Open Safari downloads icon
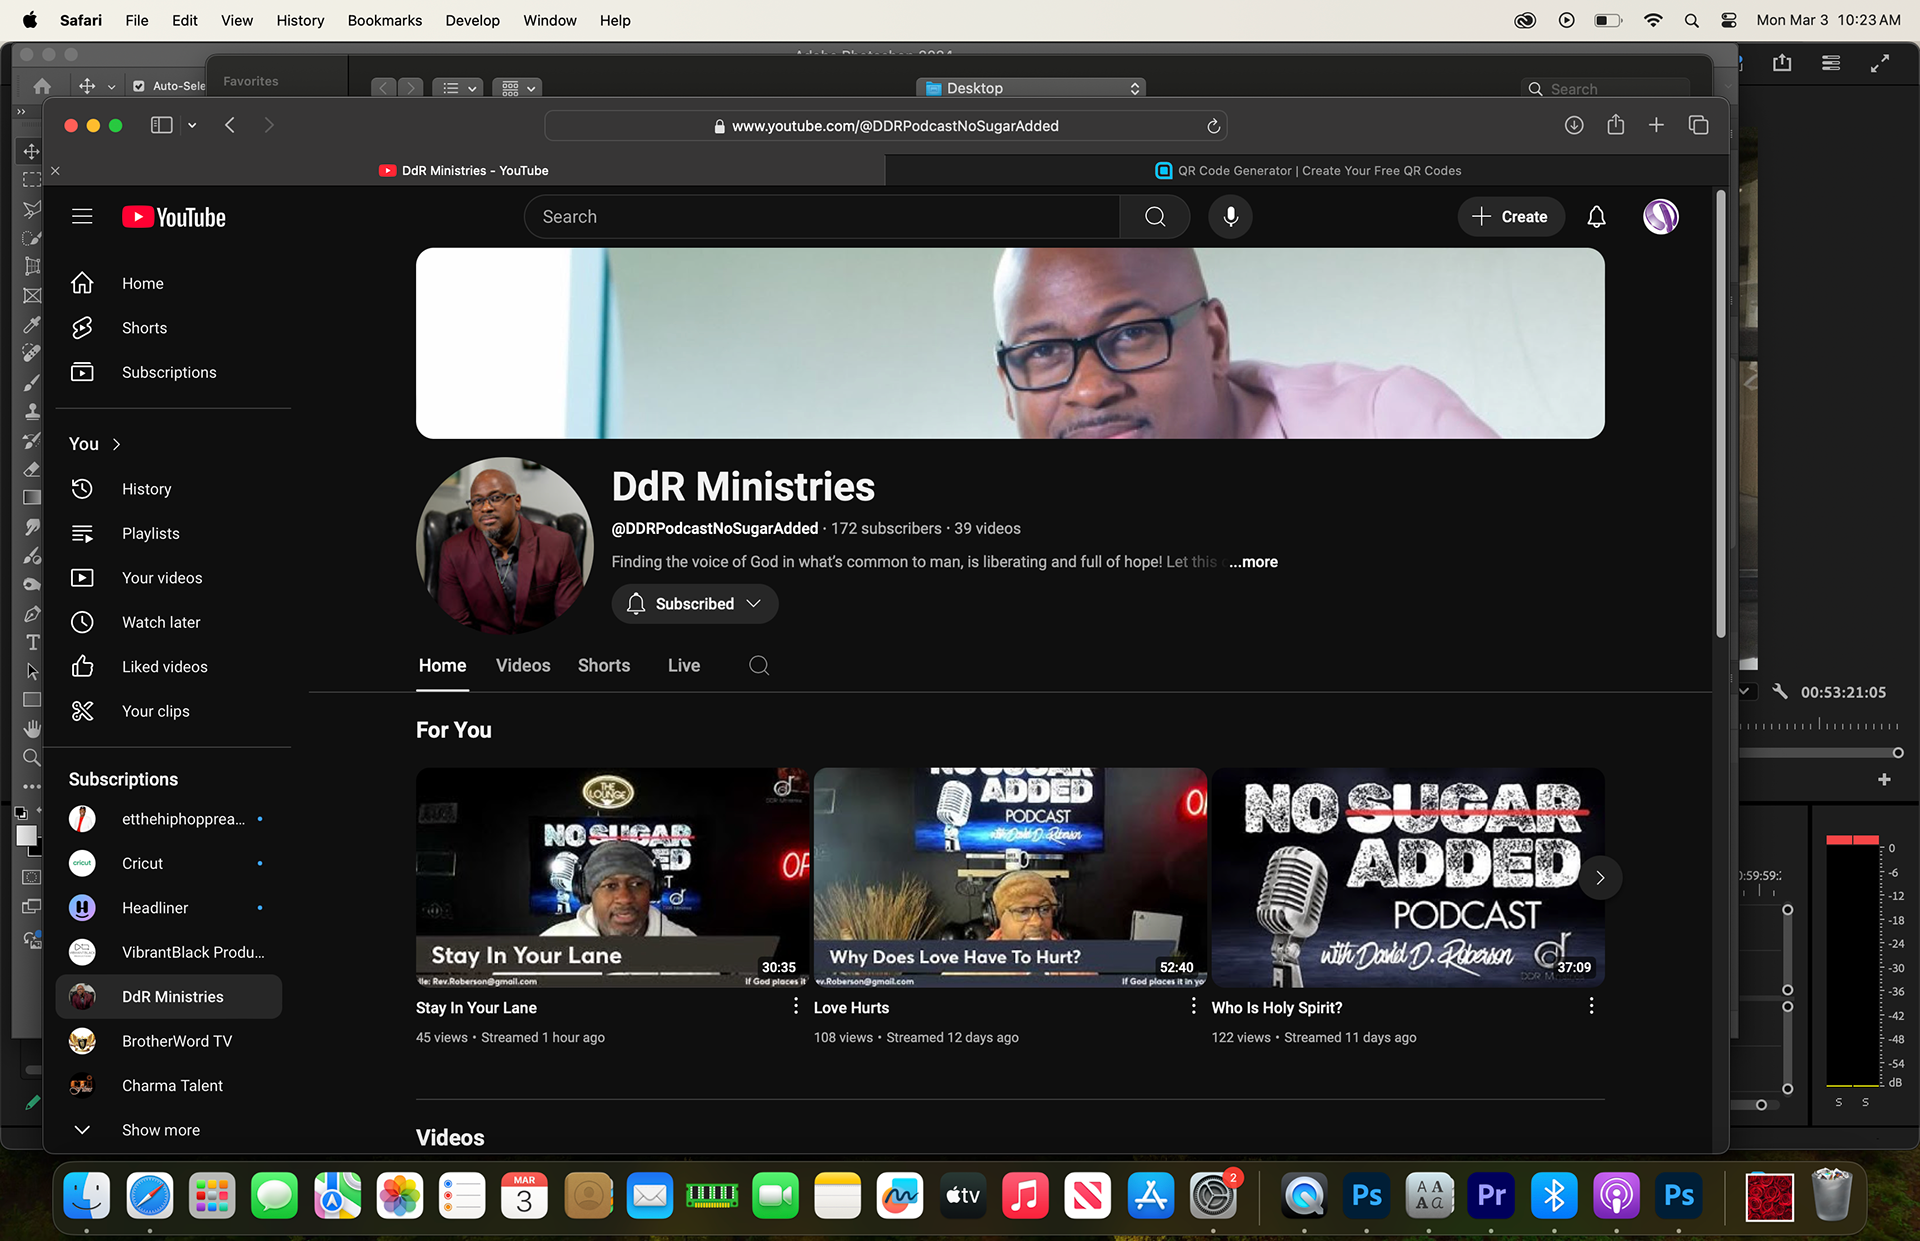This screenshot has width=1920, height=1241. 1574,125
